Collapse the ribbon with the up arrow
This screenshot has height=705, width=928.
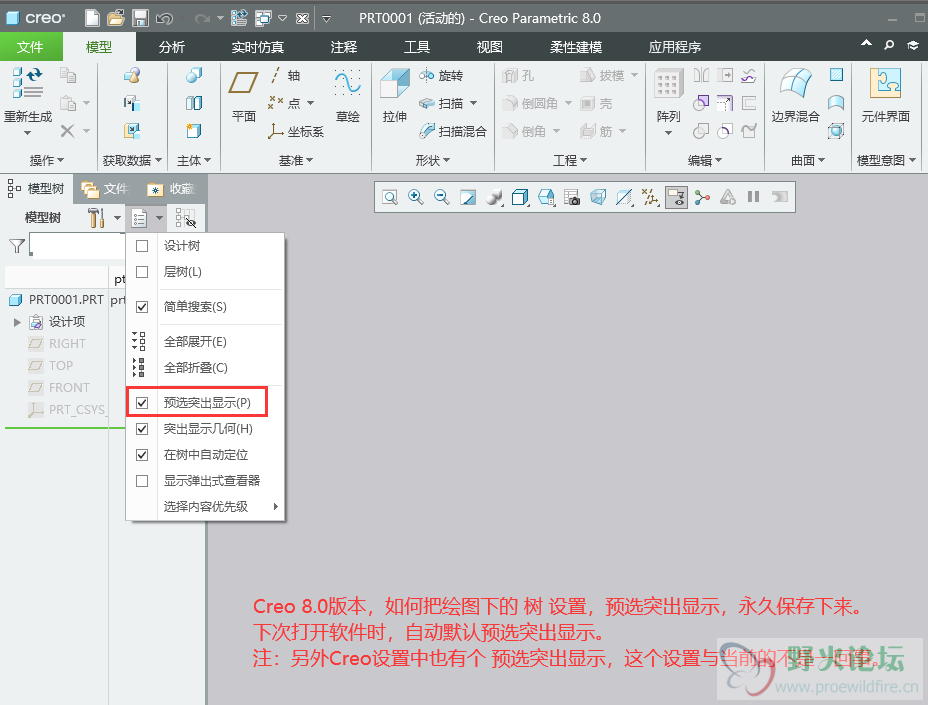[x=866, y=43]
